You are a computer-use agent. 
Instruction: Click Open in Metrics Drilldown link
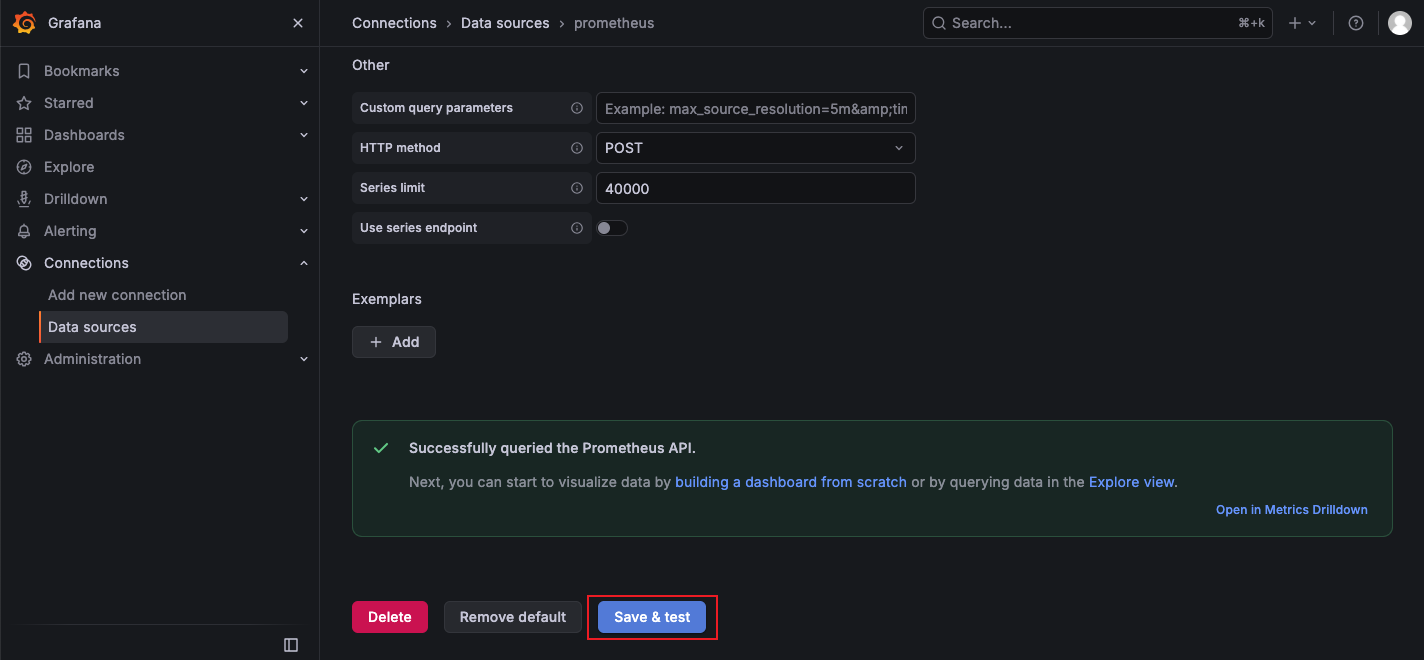click(x=1292, y=510)
